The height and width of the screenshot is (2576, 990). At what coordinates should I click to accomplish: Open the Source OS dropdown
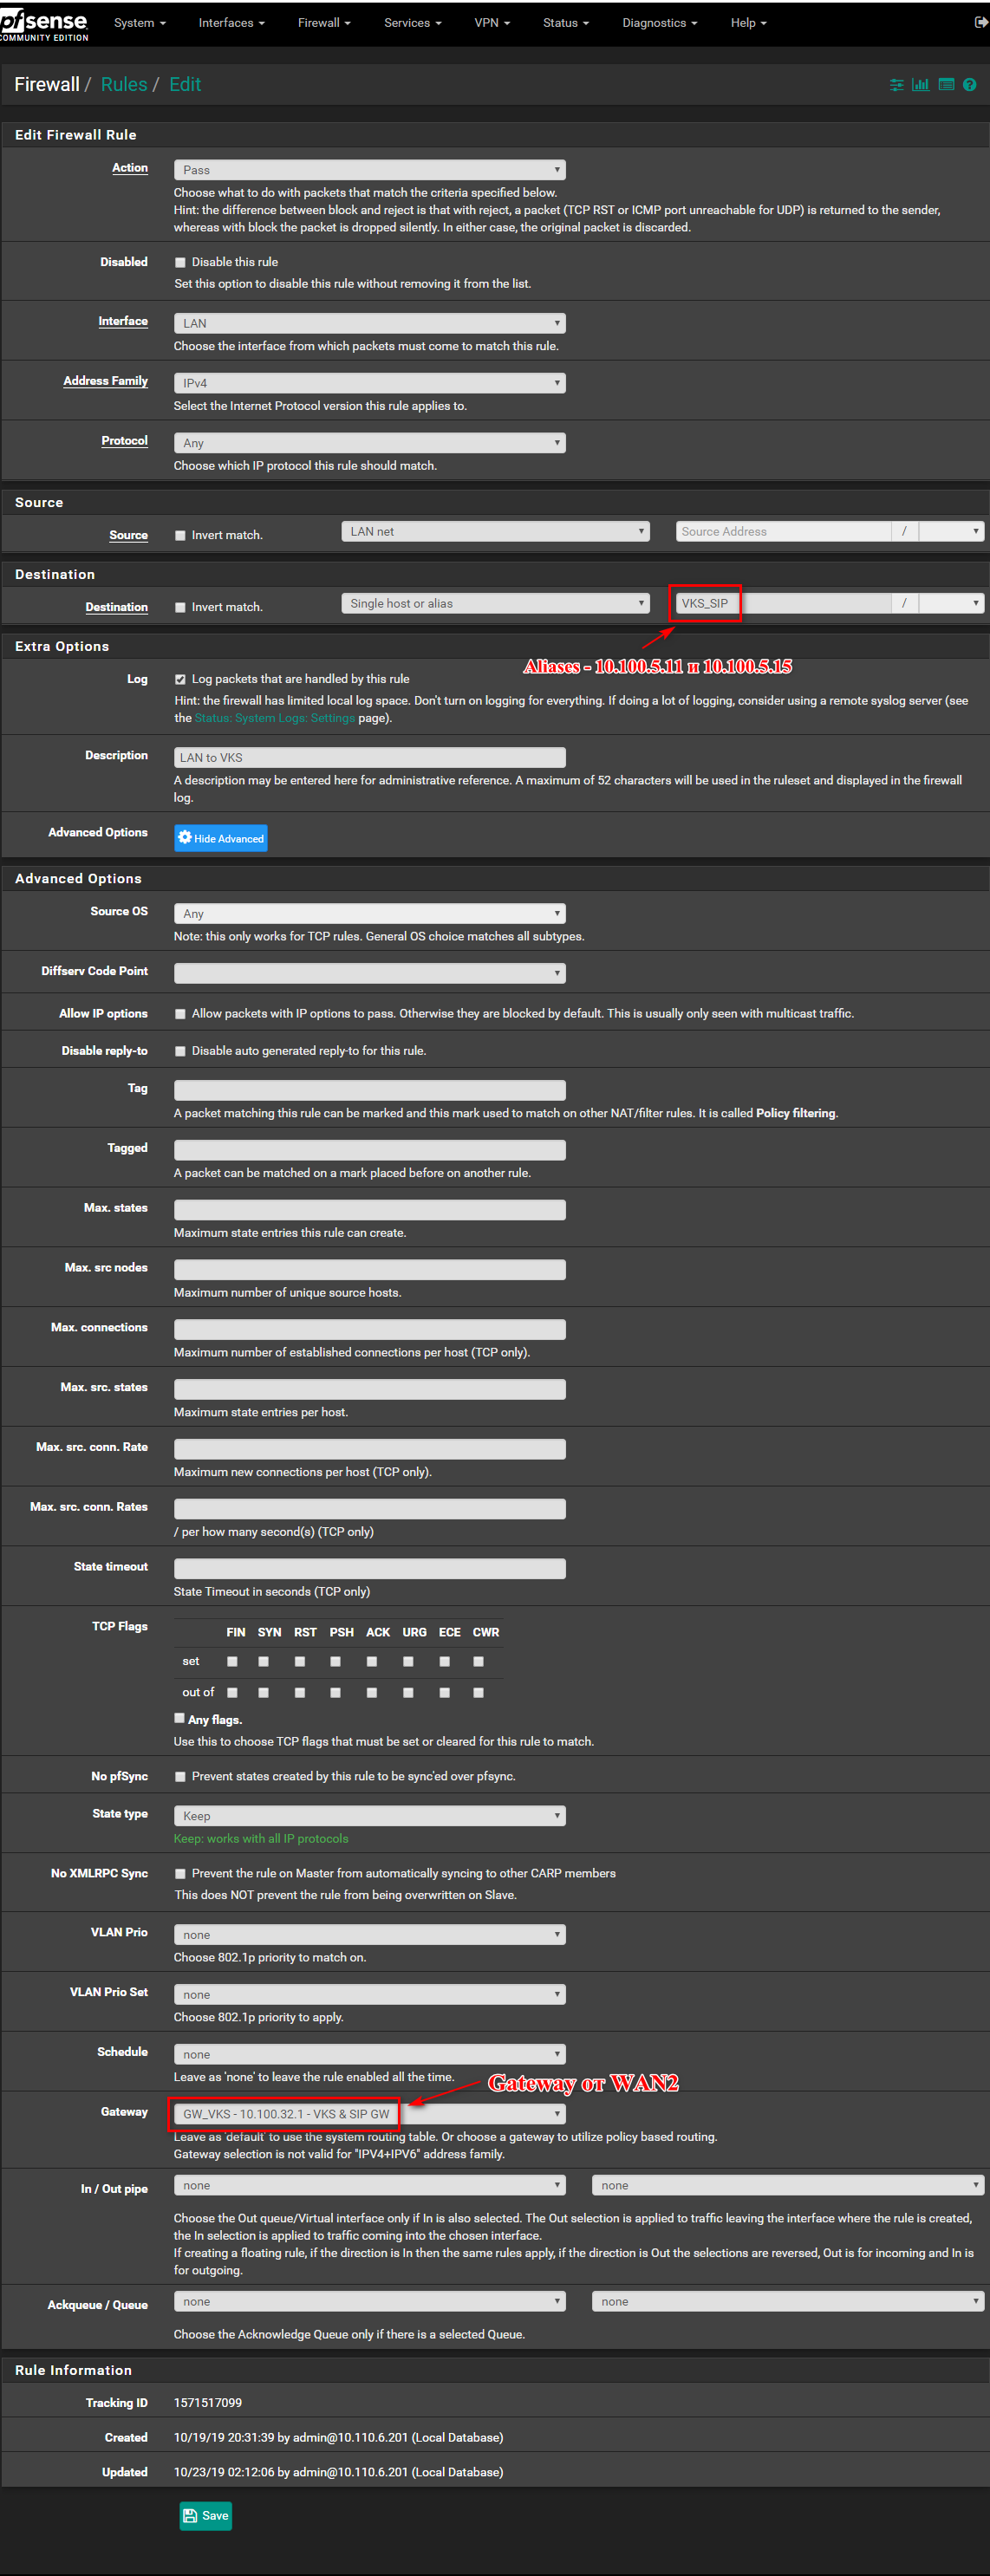click(x=370, y=914)
